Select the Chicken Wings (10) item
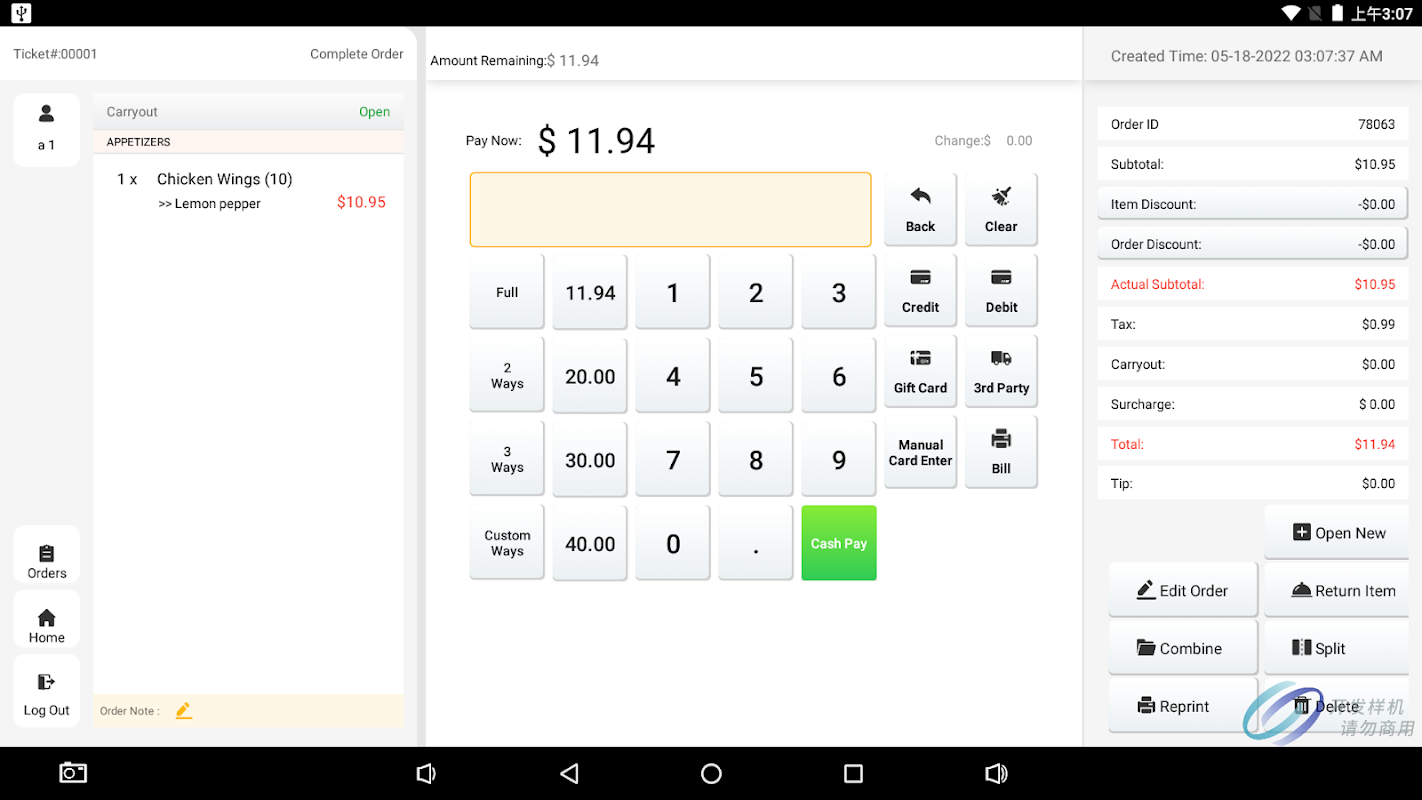The height and width of the screenshot is (800, 1422). [224, 179]
